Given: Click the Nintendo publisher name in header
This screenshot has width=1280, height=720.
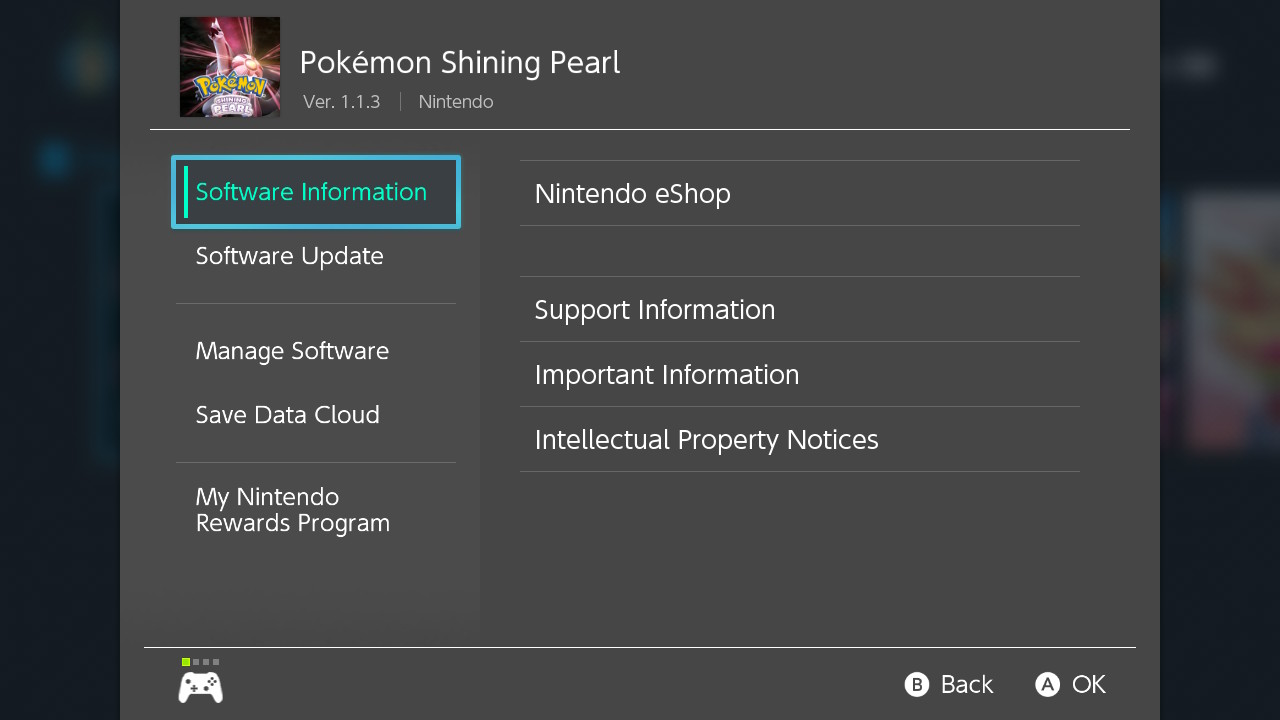Looking at the screenshot, I should [456, 102].
